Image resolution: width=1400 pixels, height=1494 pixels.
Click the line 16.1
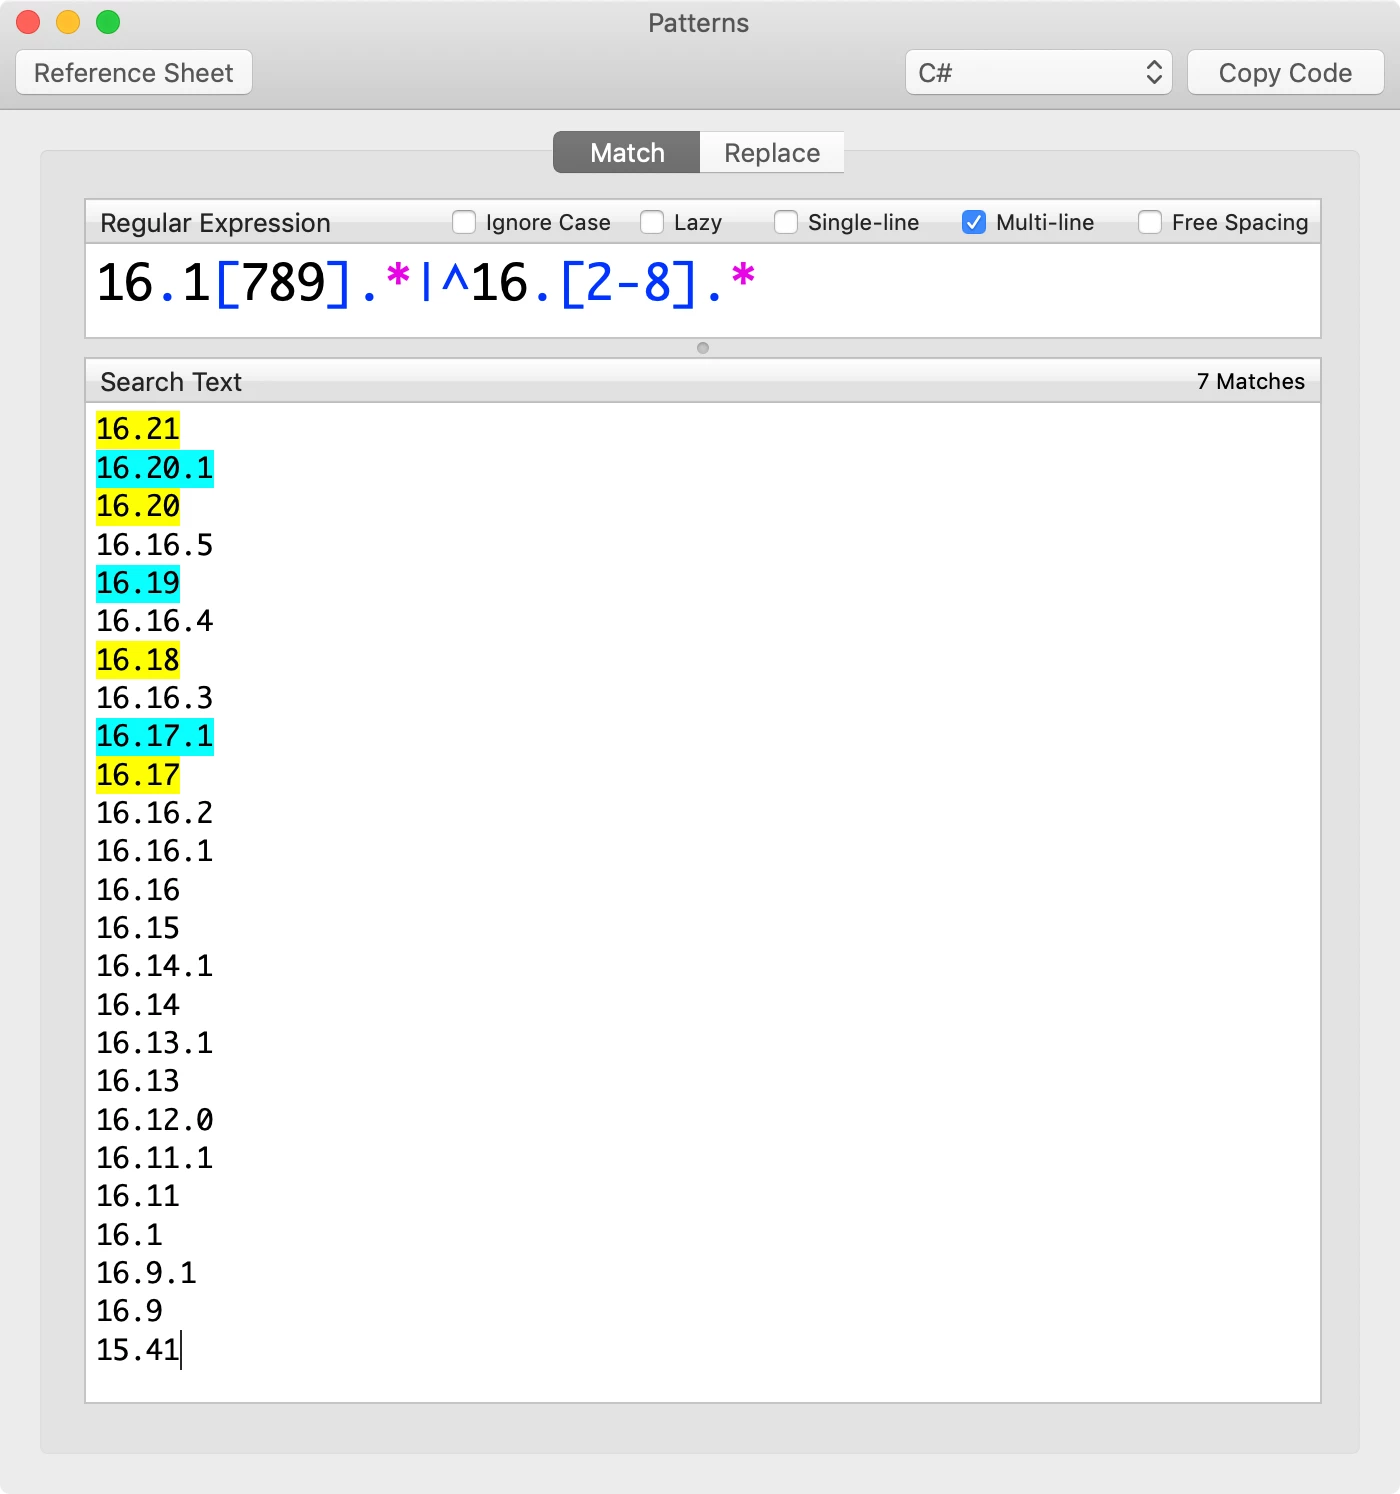click(x=129, y=1235)
